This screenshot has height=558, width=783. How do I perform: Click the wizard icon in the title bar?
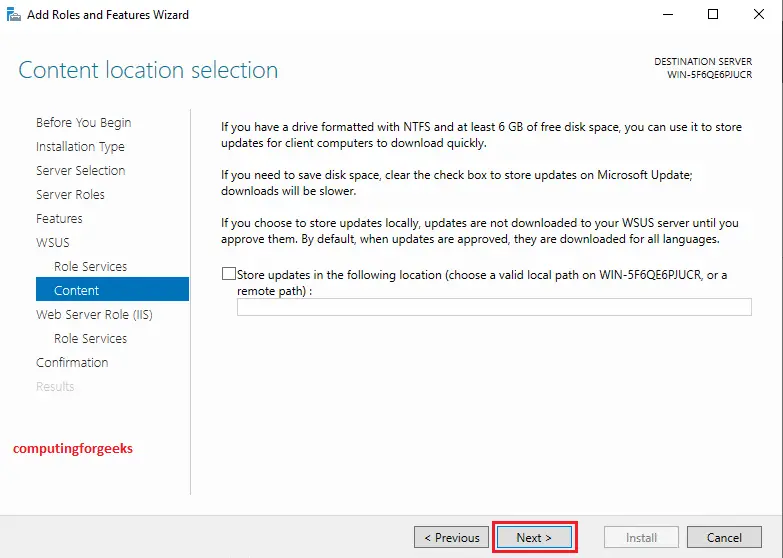[13, 15]
